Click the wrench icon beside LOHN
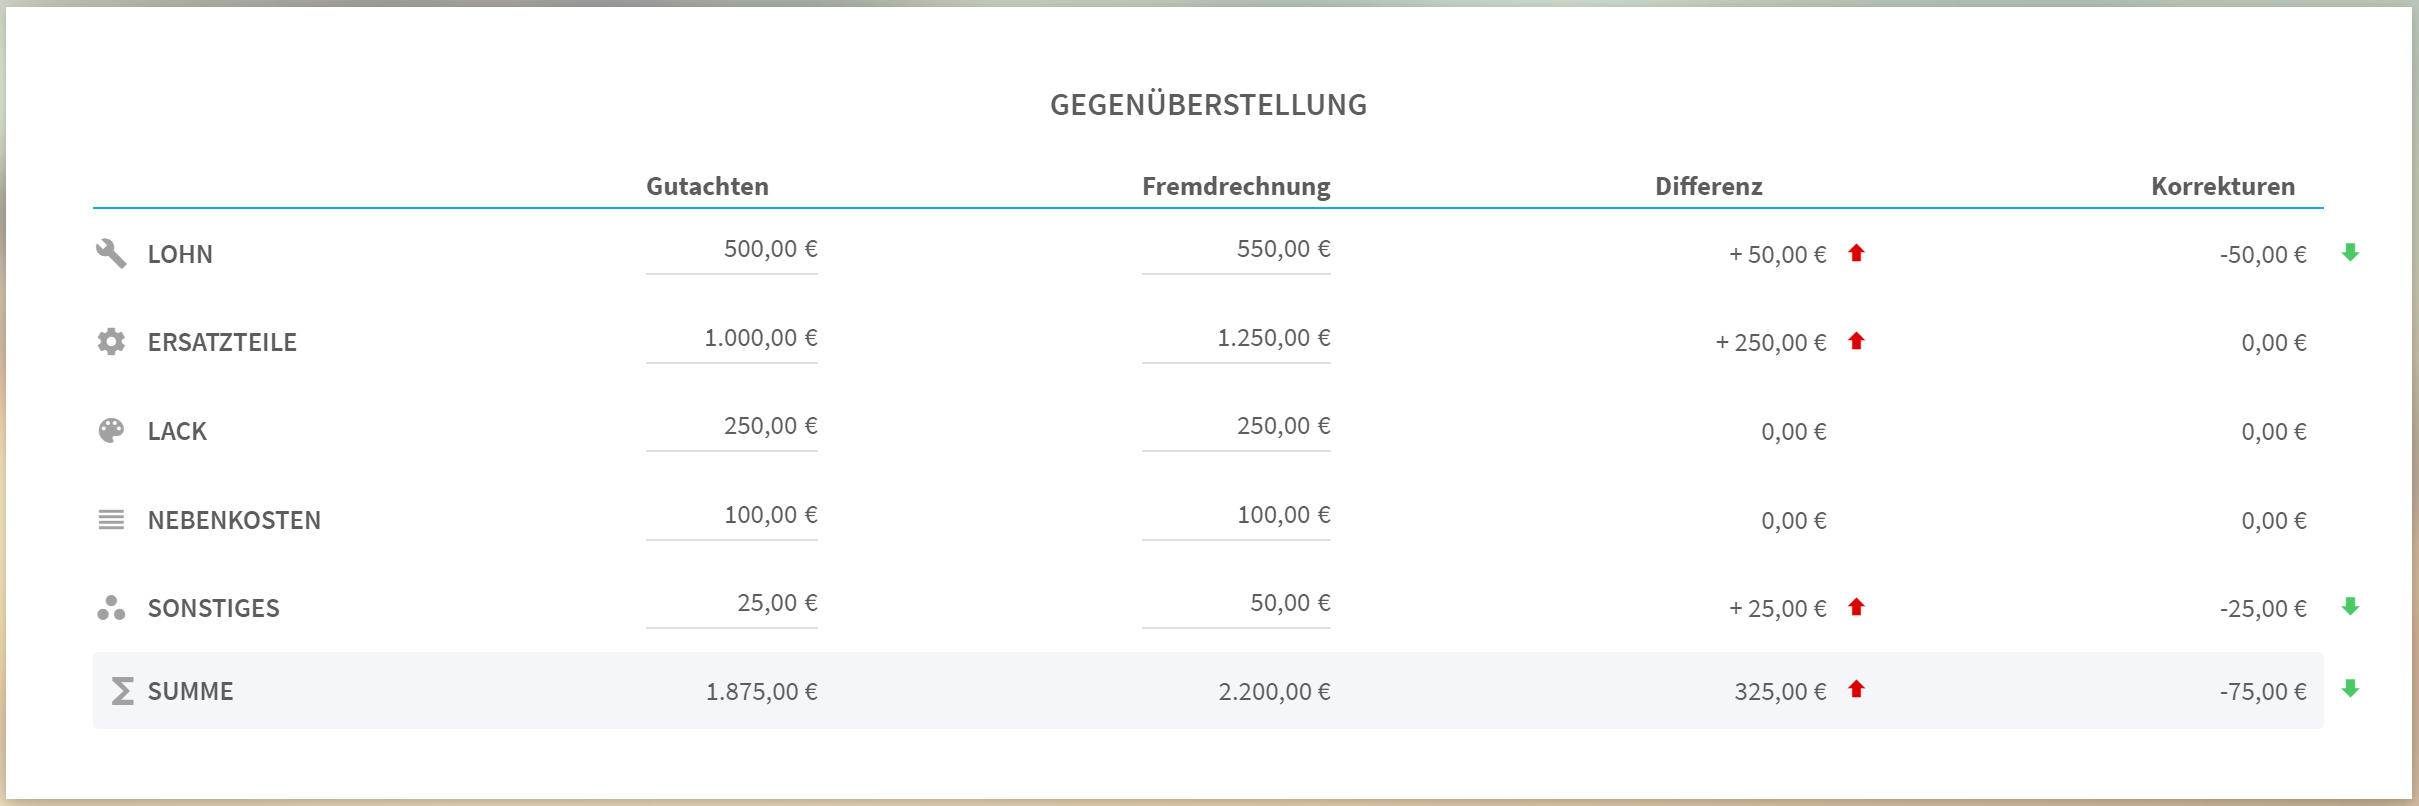Image resolution: width=2419 pixels, height=806 pixels. pyautogui.click(x=111, y=254)
